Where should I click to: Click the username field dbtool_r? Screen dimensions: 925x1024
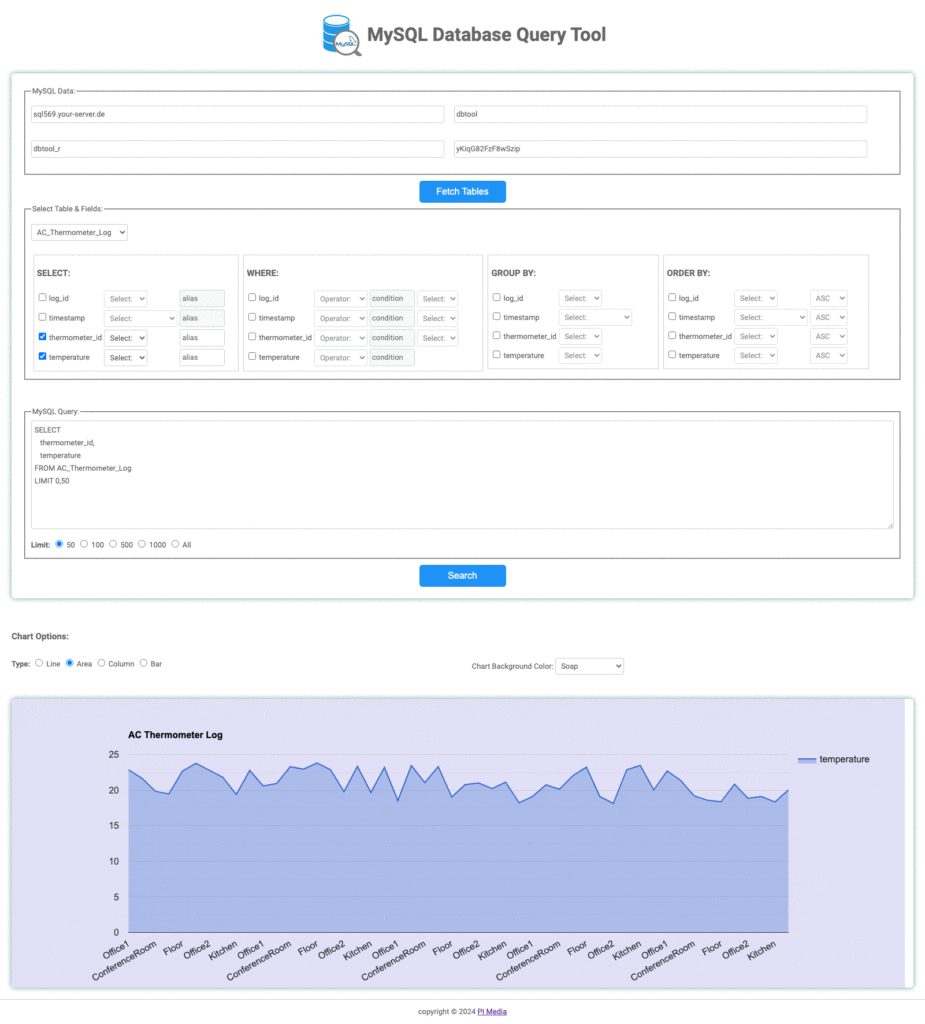237,149
